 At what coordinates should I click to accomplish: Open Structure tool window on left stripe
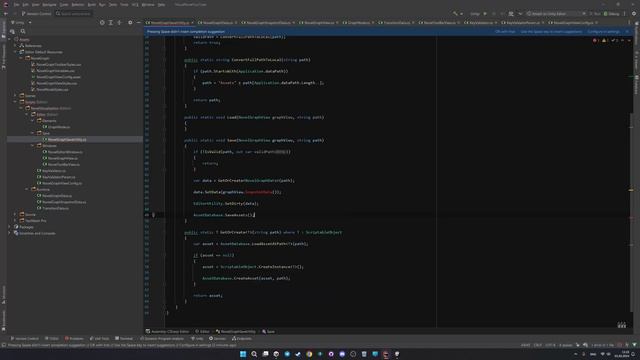tap(4, 295)
